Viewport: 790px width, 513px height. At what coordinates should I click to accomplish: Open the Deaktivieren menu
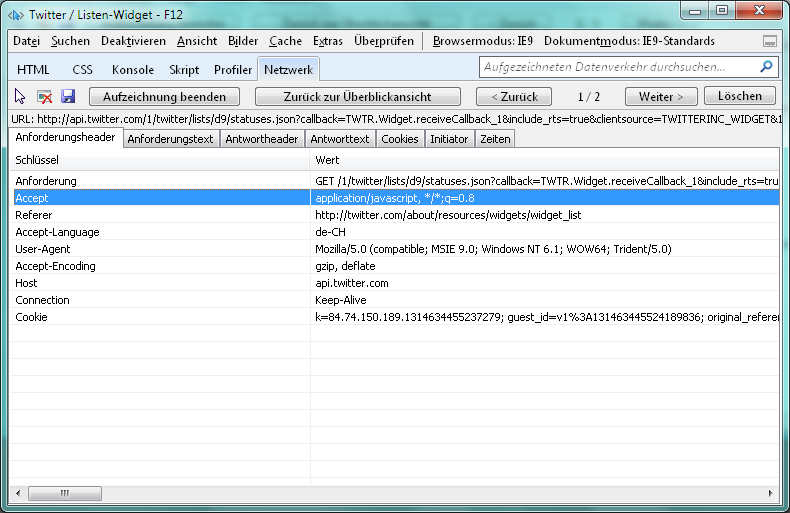pyautogui.click(x=133, y=41)
